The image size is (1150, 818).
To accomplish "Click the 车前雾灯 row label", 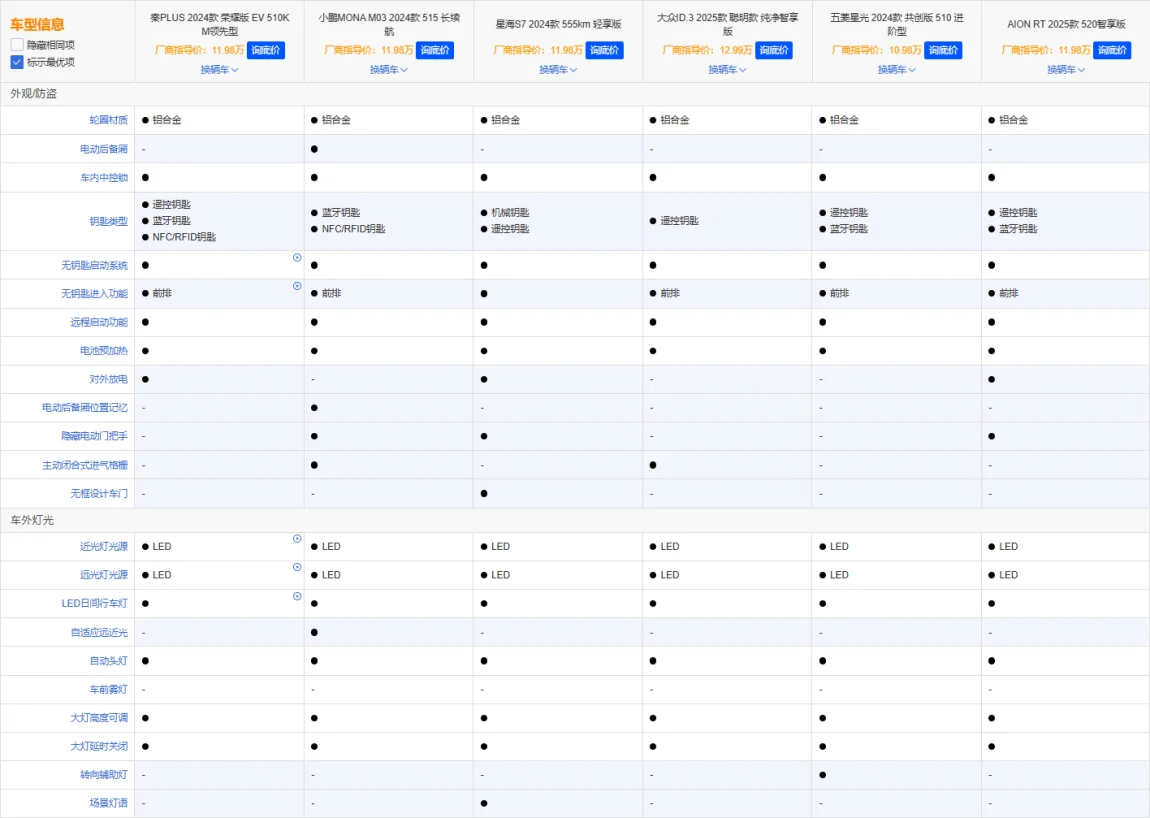I will pyautogui.click(x=109, y=690).
